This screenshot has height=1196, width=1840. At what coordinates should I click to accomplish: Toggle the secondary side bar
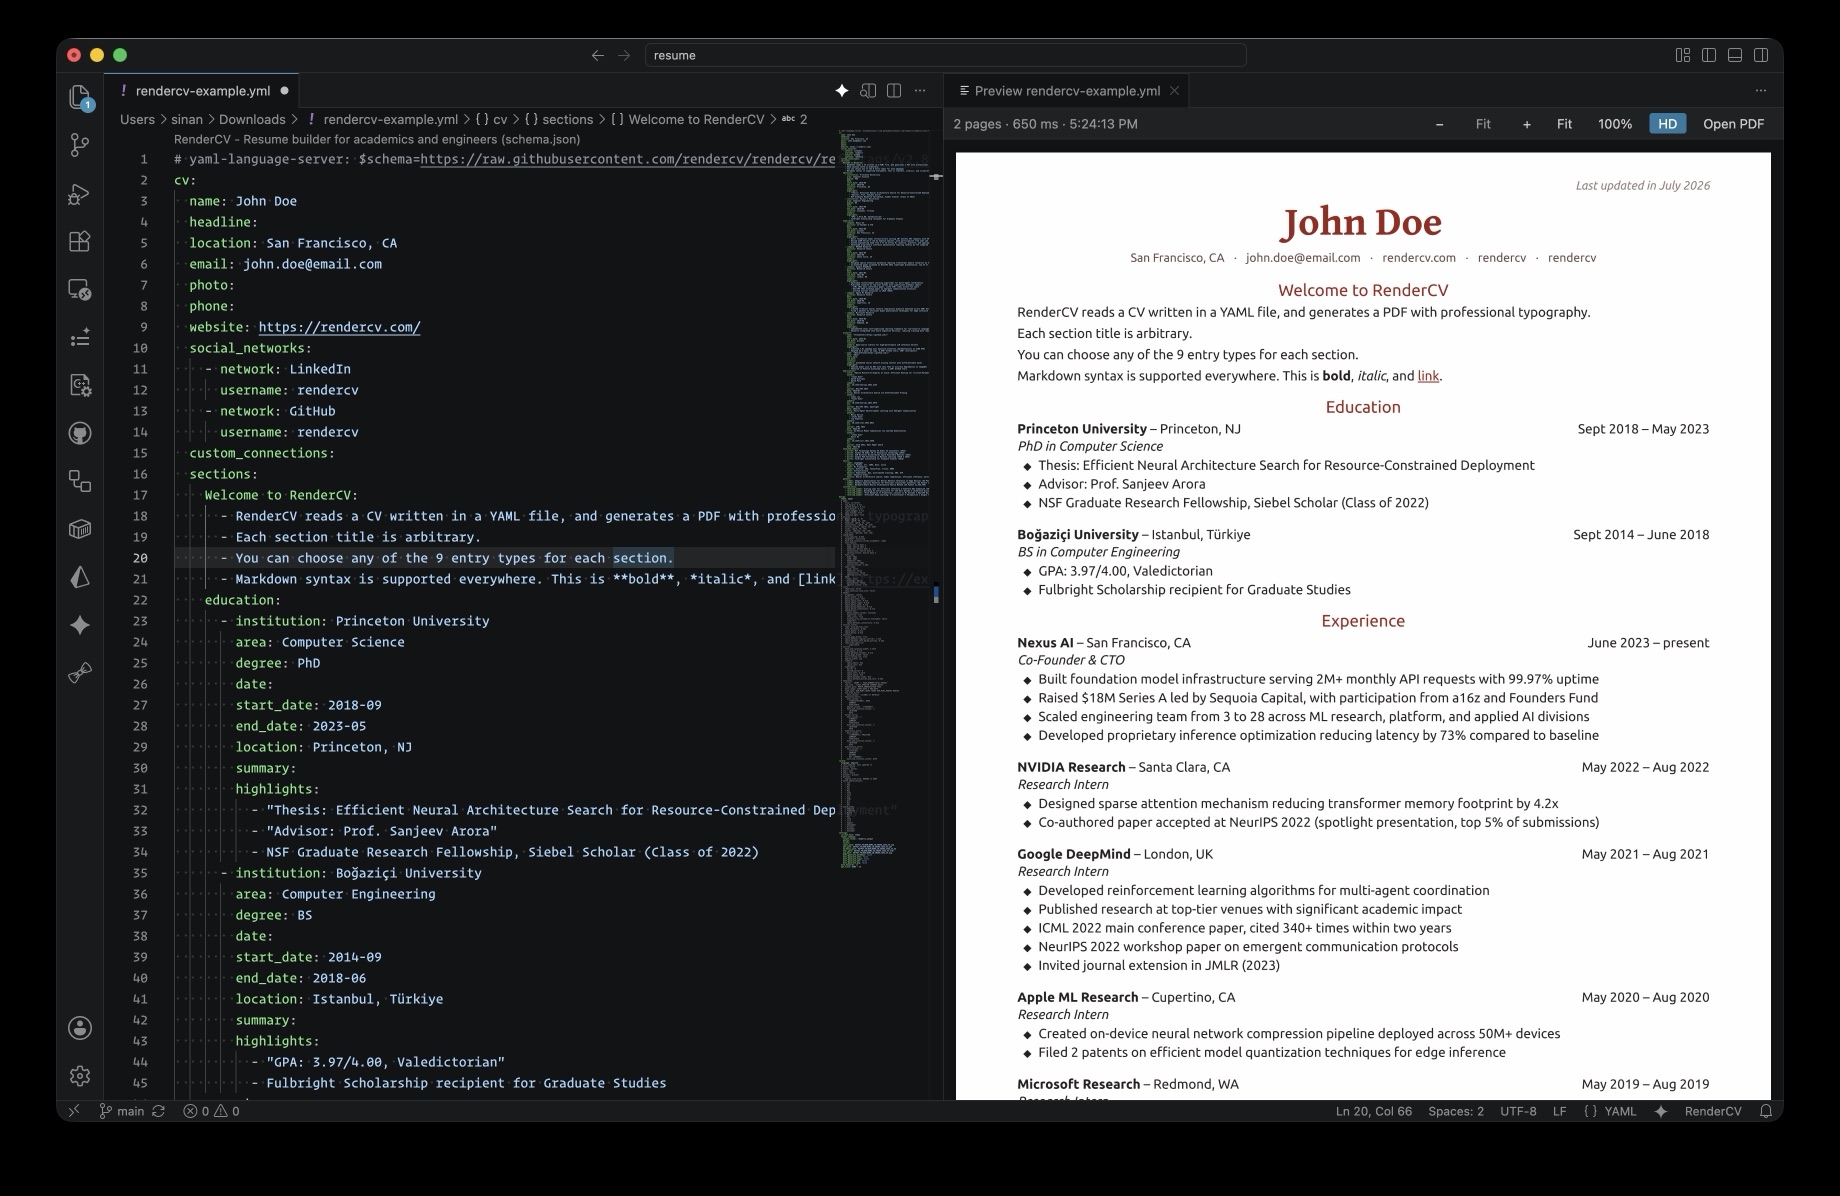[1761, 55]
